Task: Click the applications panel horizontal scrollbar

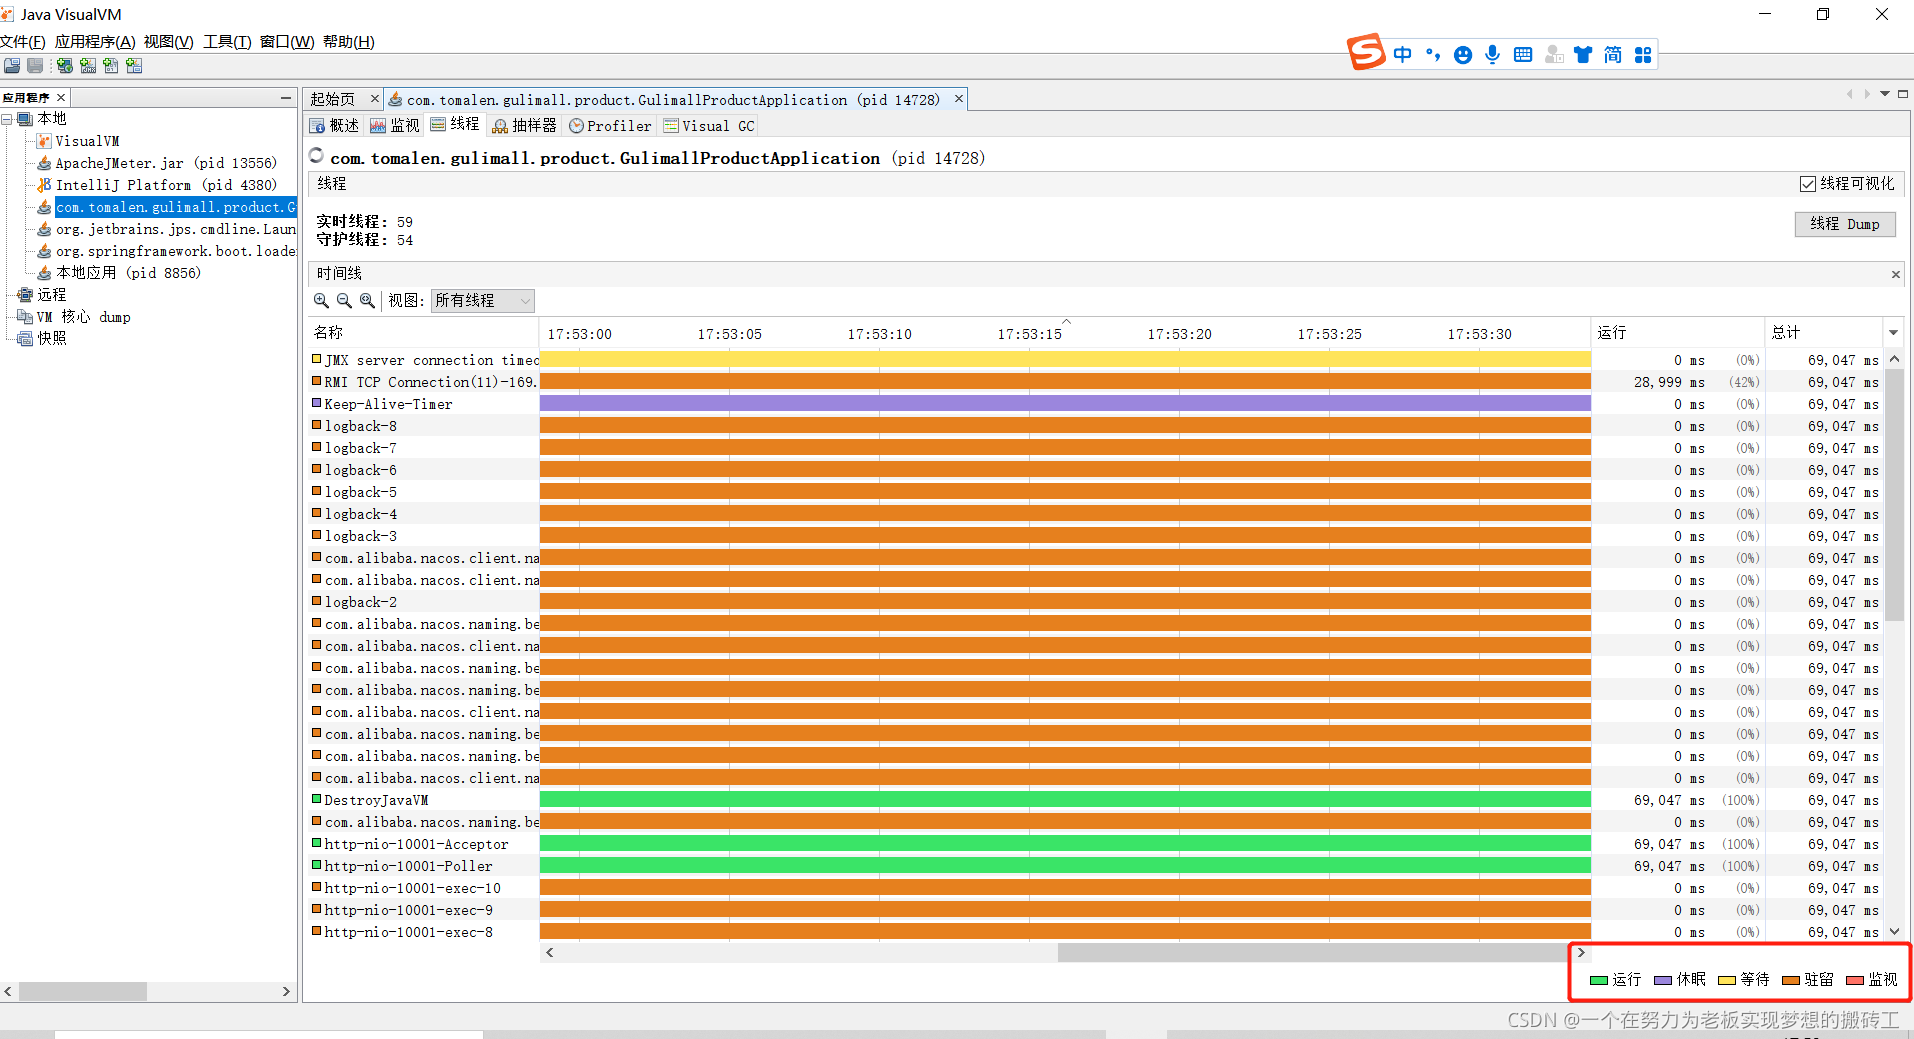Action: 83,992
